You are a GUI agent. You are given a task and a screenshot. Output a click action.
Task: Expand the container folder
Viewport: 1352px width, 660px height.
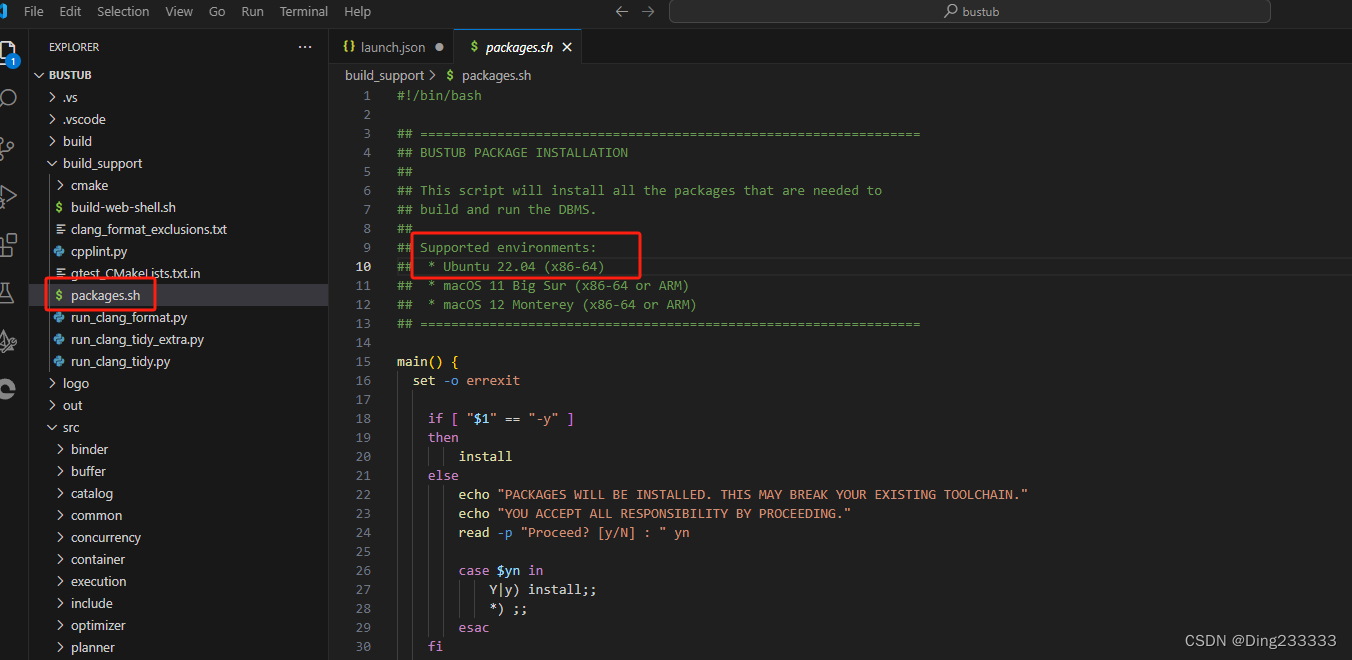point(98,559)
